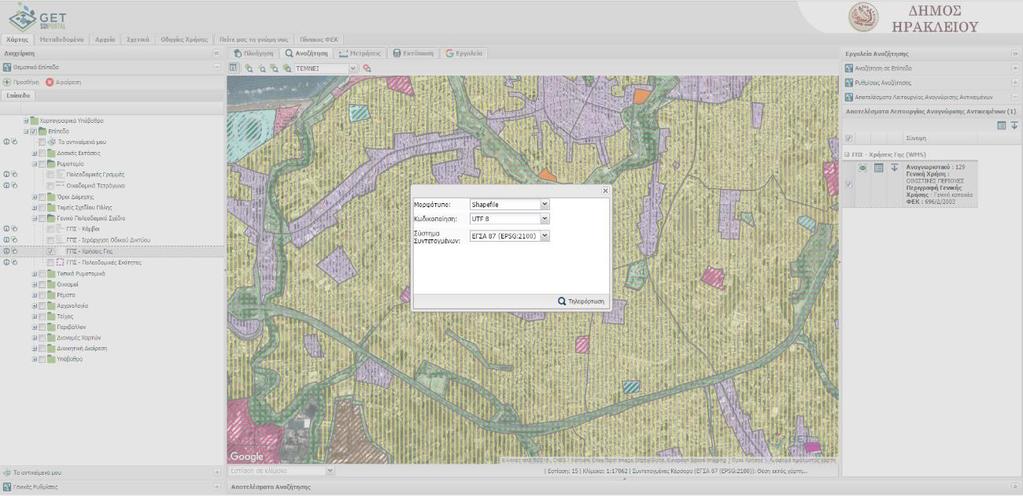Collapse the Γενικό Πολεοδομικό Σχέδιο folder
This screenshot has height=496, width=1023.
coord(34,219)
